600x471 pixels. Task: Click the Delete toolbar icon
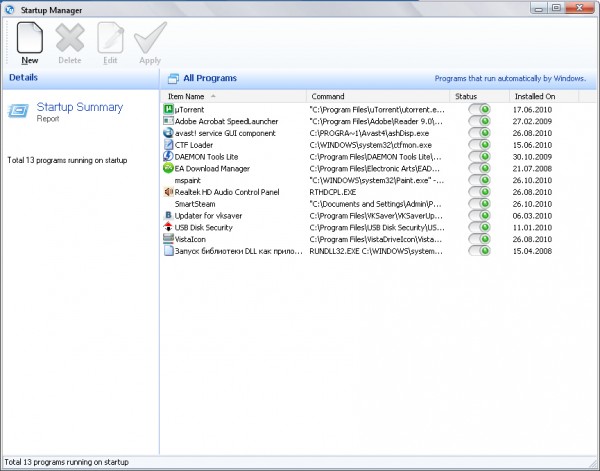coord(70,37)
